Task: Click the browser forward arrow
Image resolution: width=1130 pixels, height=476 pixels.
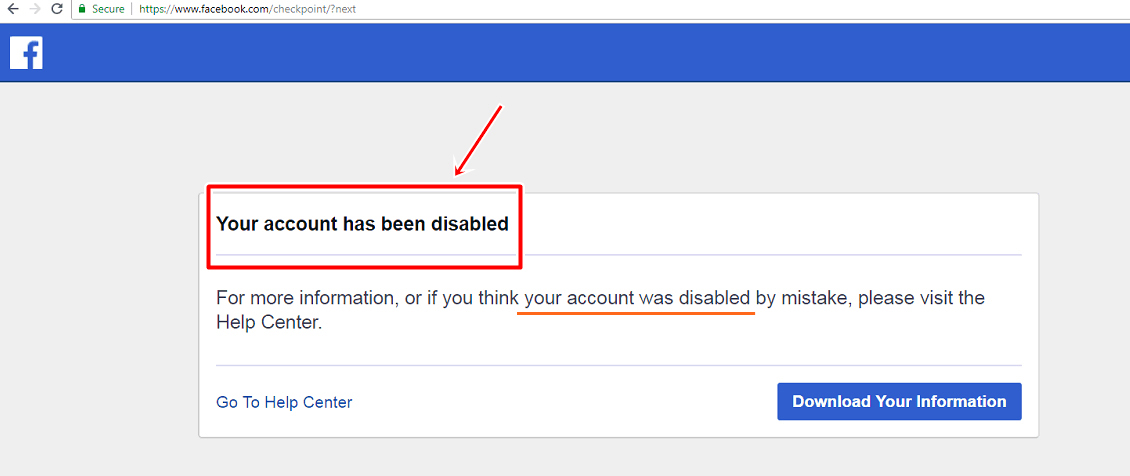Action: [x=34, y=9]
